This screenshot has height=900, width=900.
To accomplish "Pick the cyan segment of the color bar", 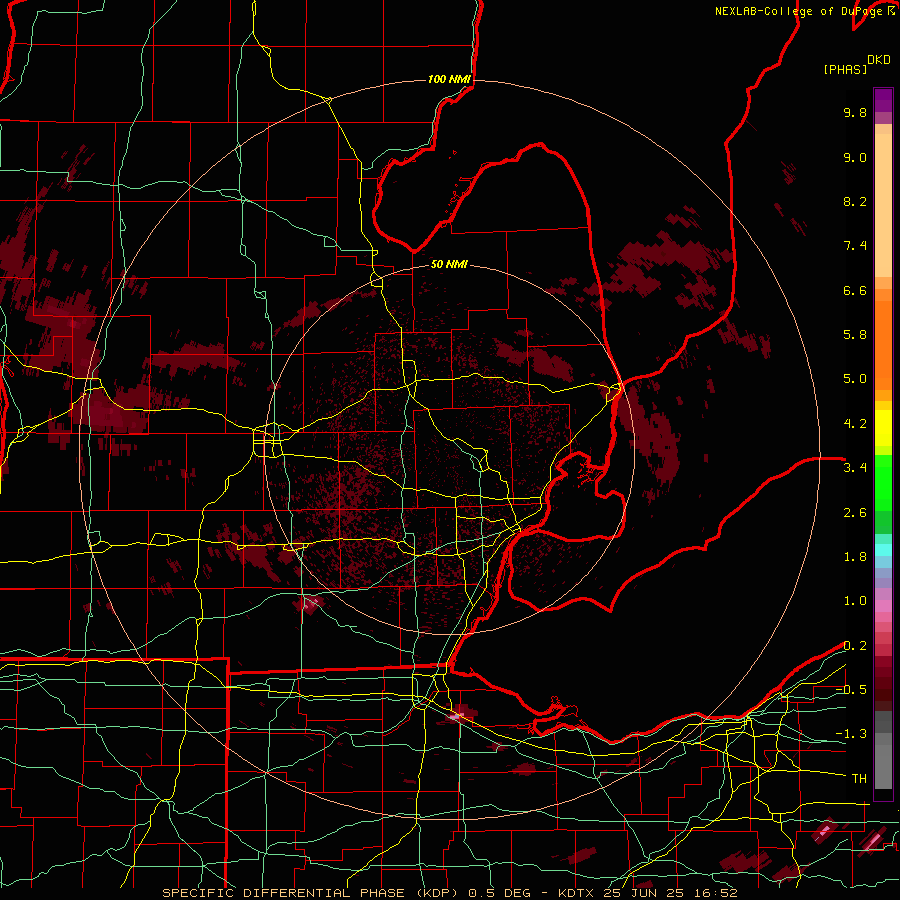I will point(883,550).
